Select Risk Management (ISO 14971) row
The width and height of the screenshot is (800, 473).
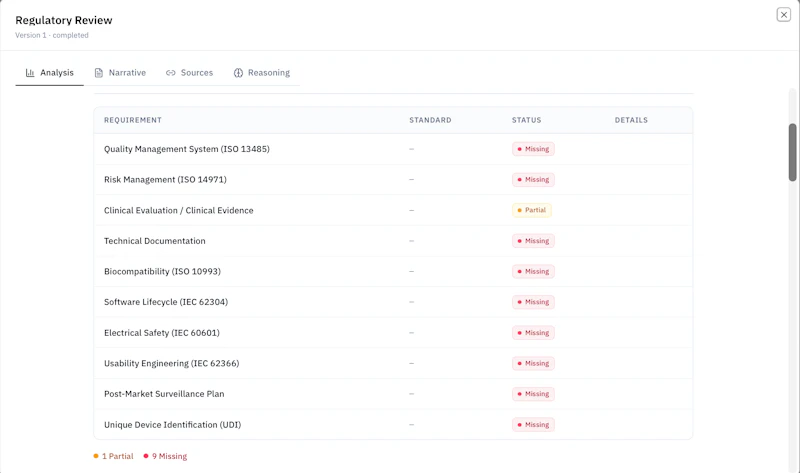(x=393, y=180)
